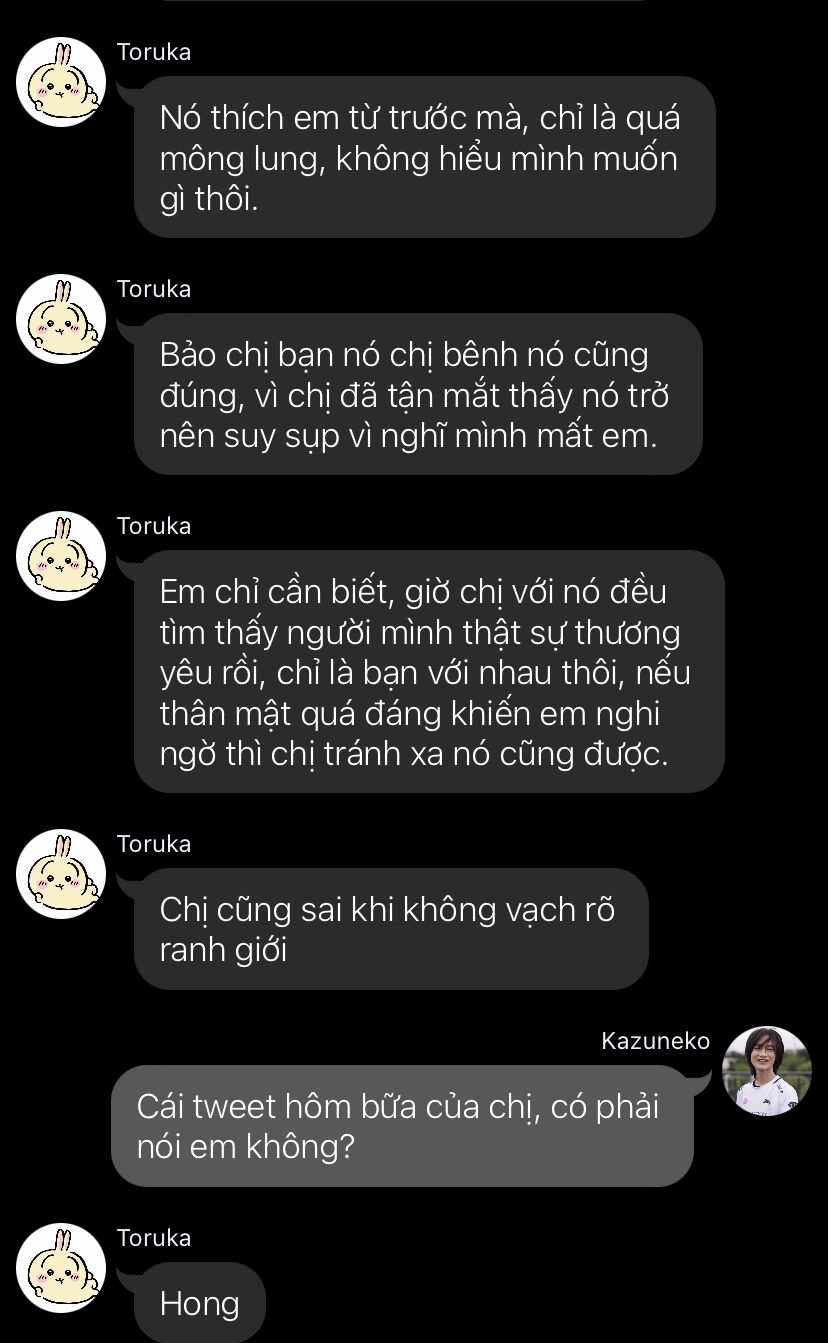
Task: Tap Toruka's name above the 'Hong' reply
Action: (154, 1238)
